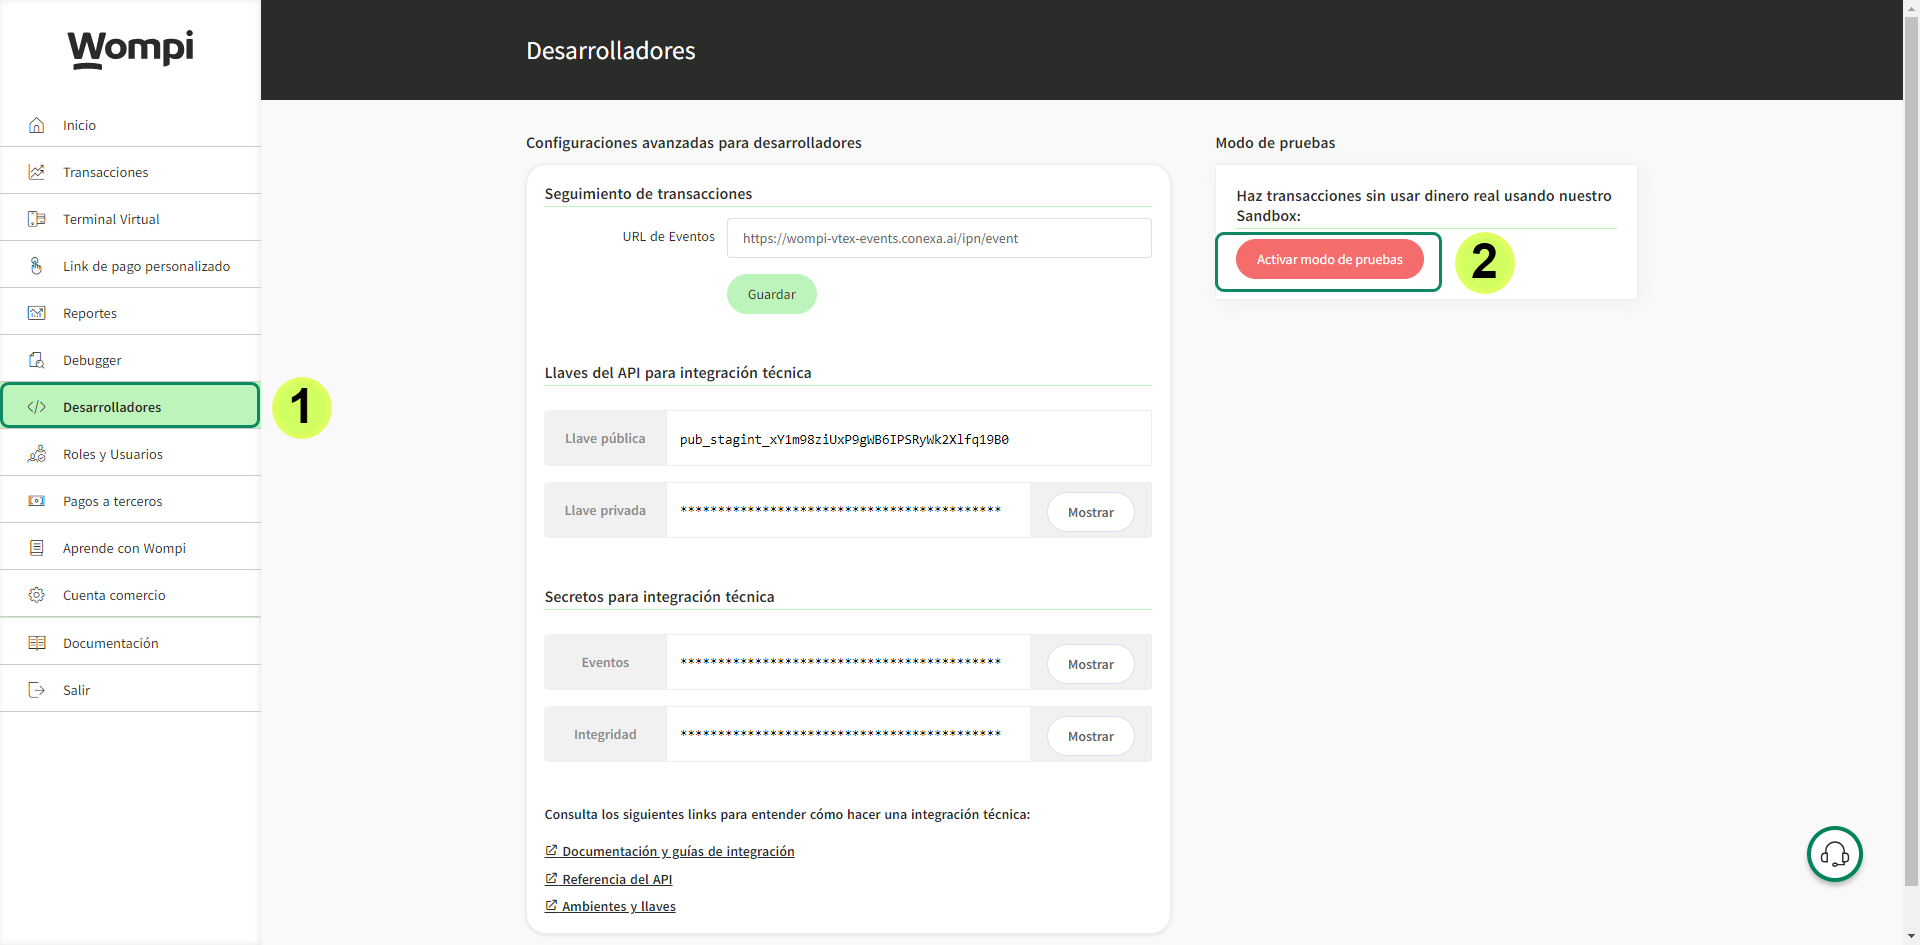Open the Referencia del API link
The width and height of the screenshot is (1920, 945).
pos(616,879)
